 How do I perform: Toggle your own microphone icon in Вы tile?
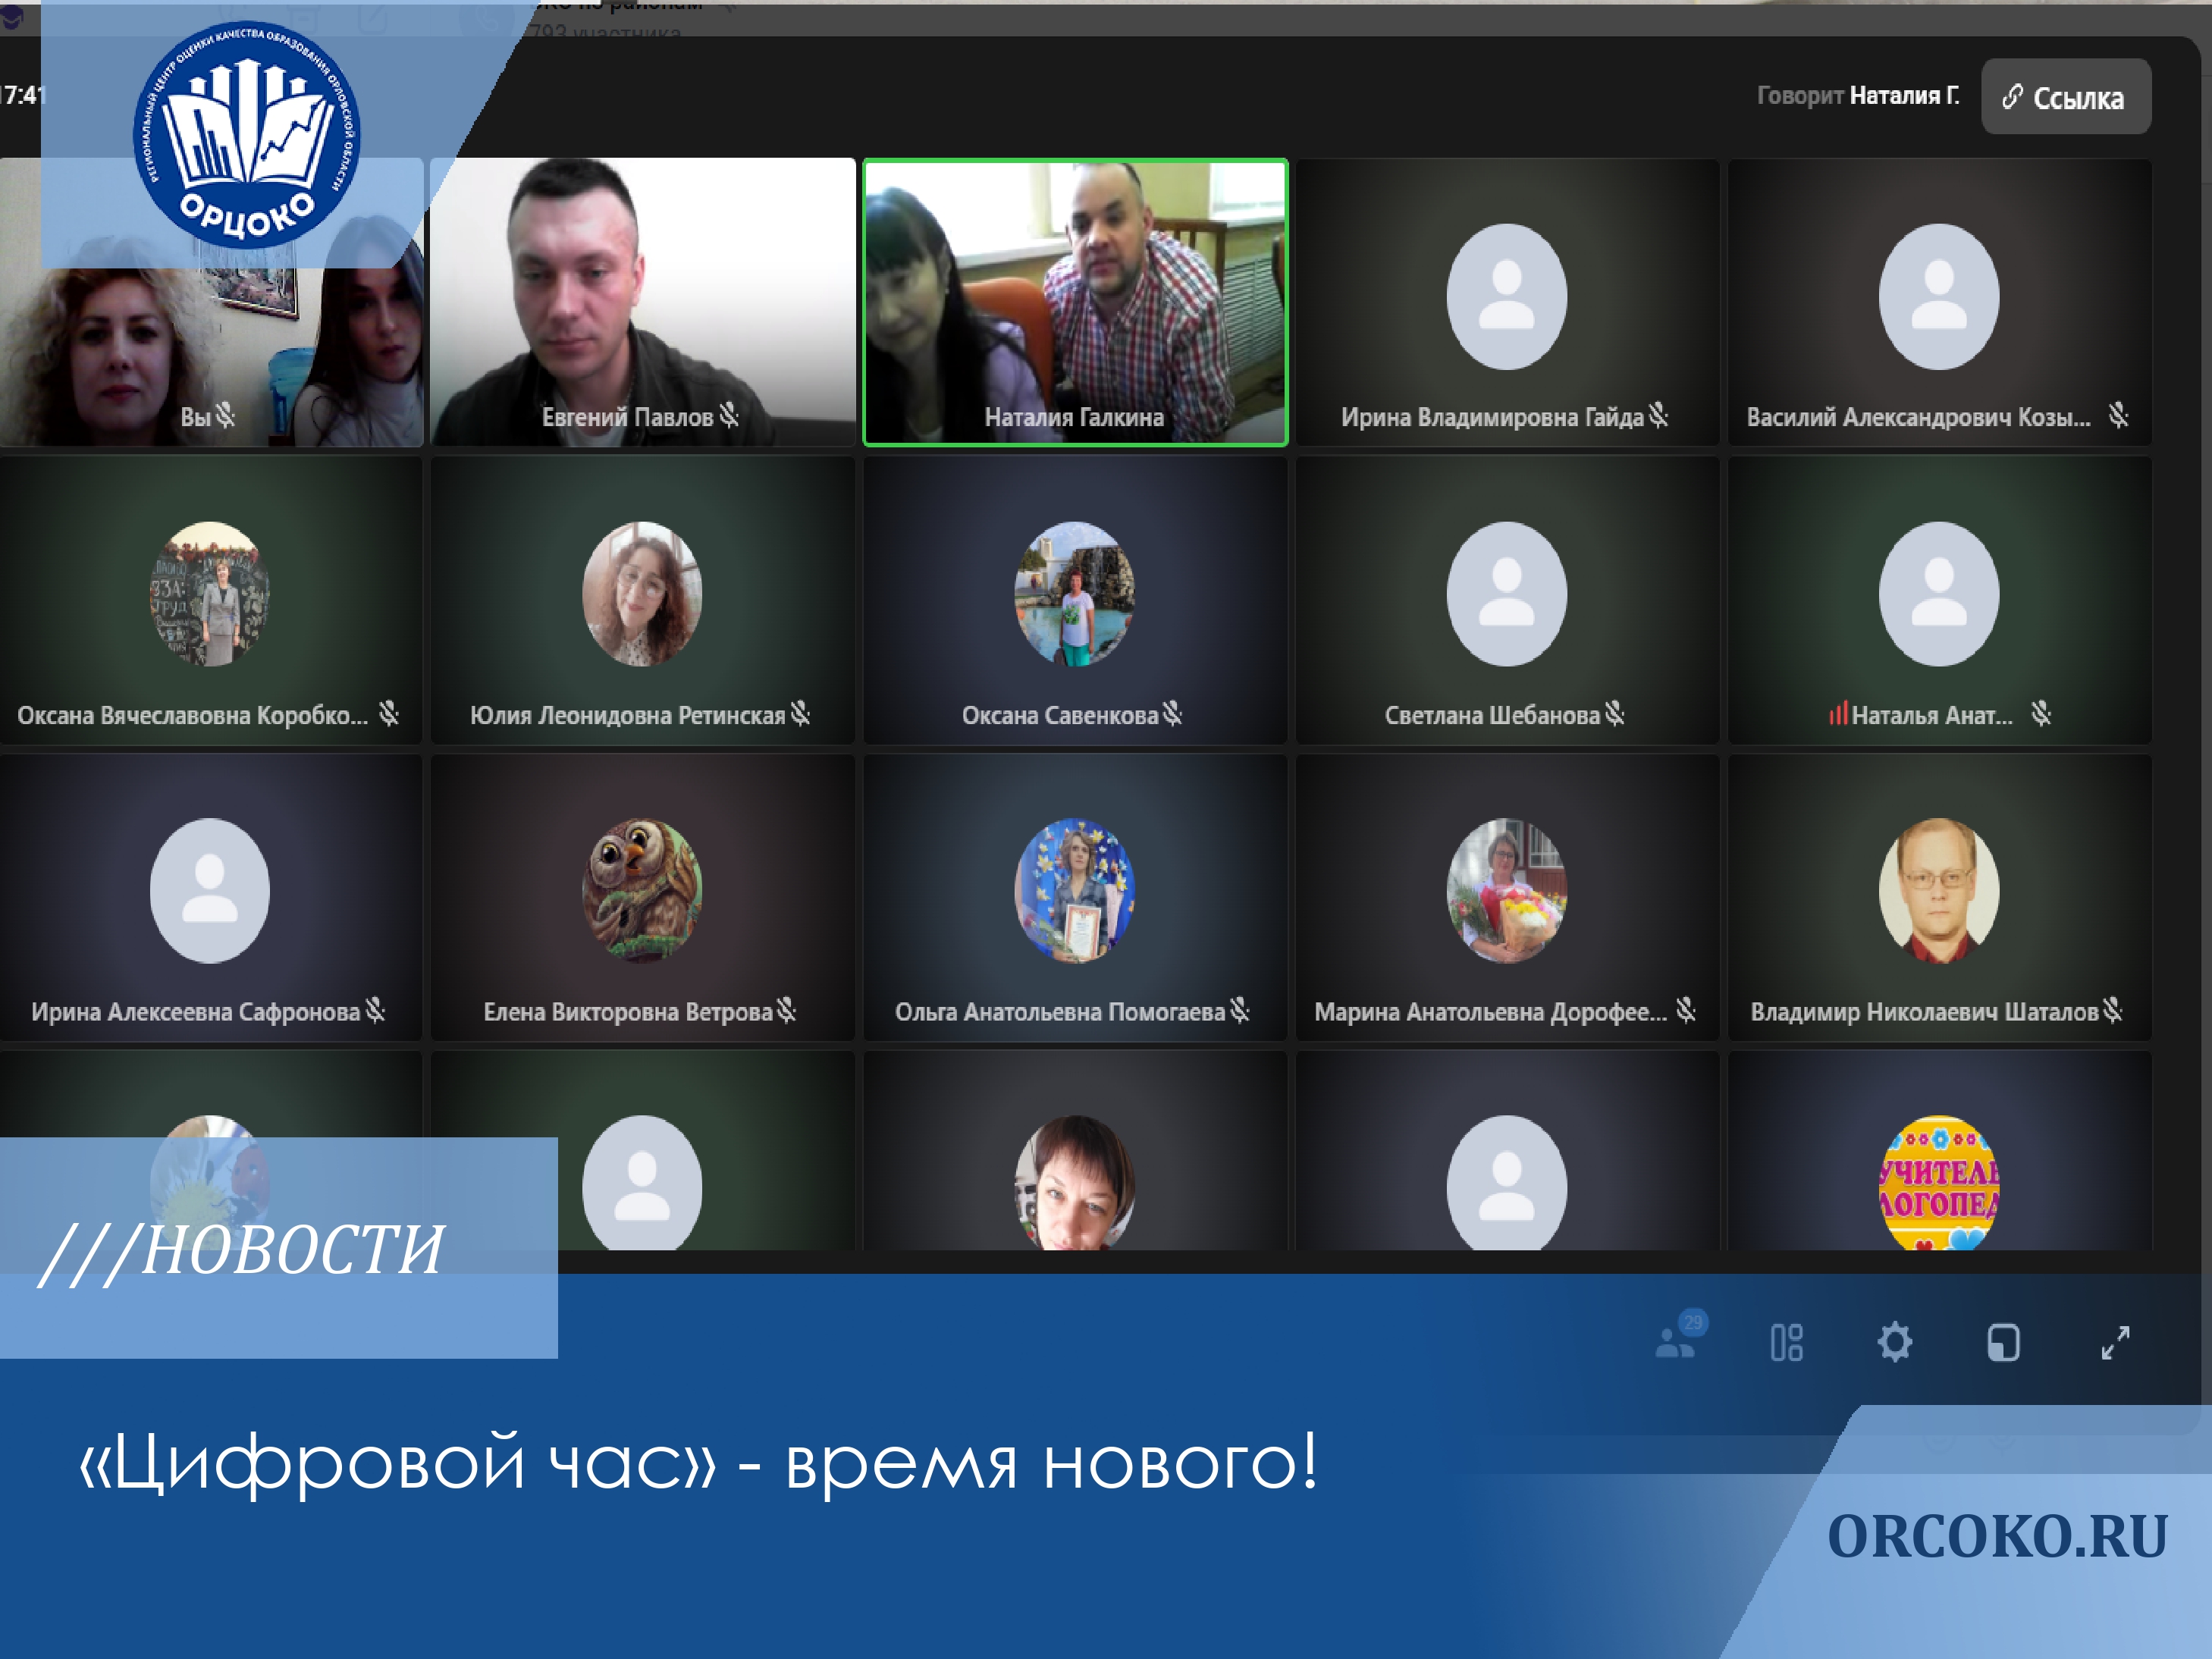[225, 415]
